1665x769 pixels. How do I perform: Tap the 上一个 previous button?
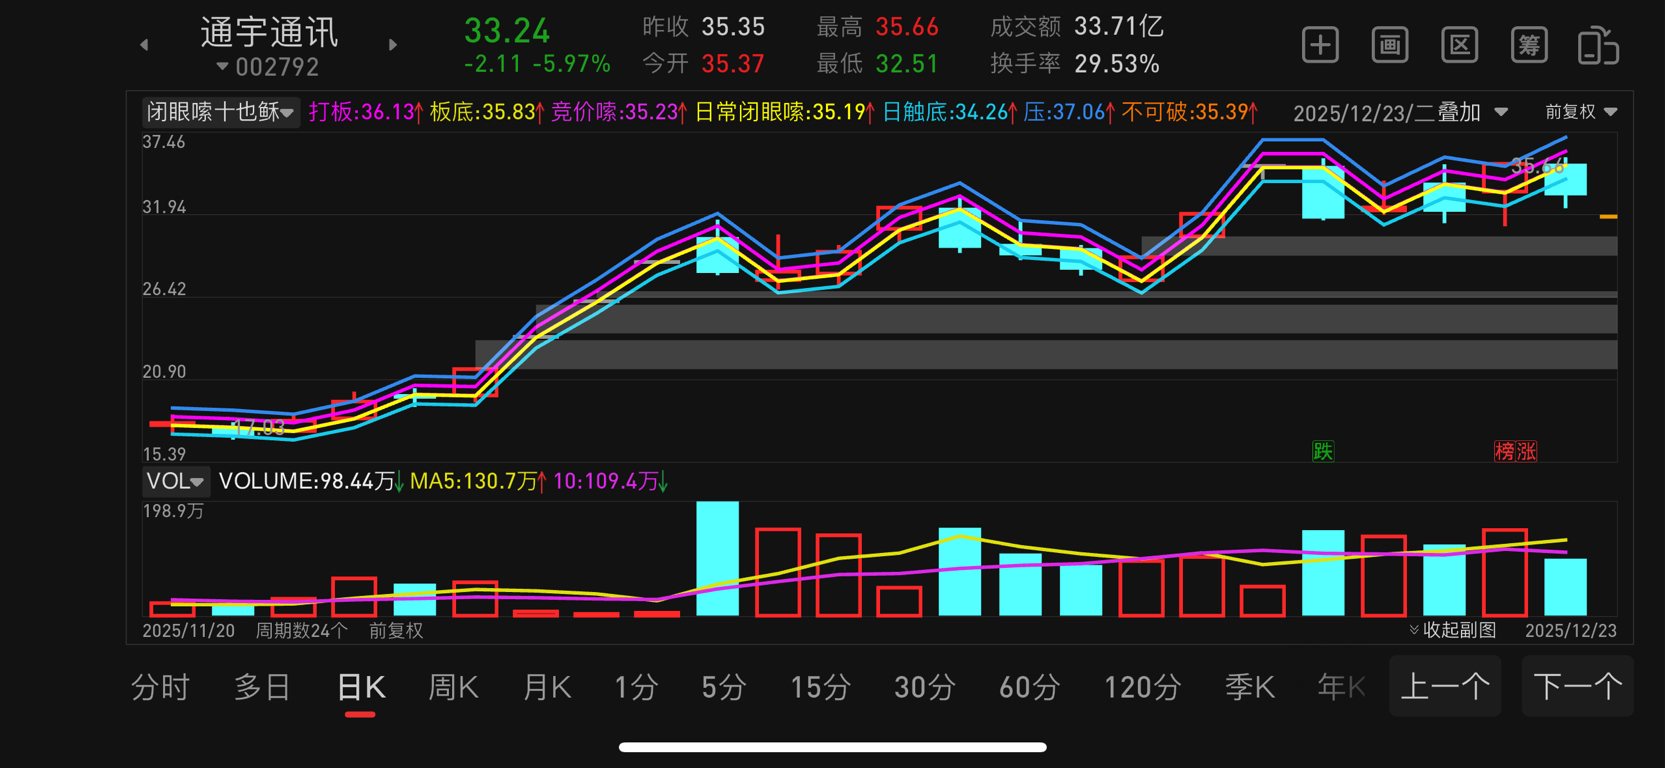(1445, 686)
